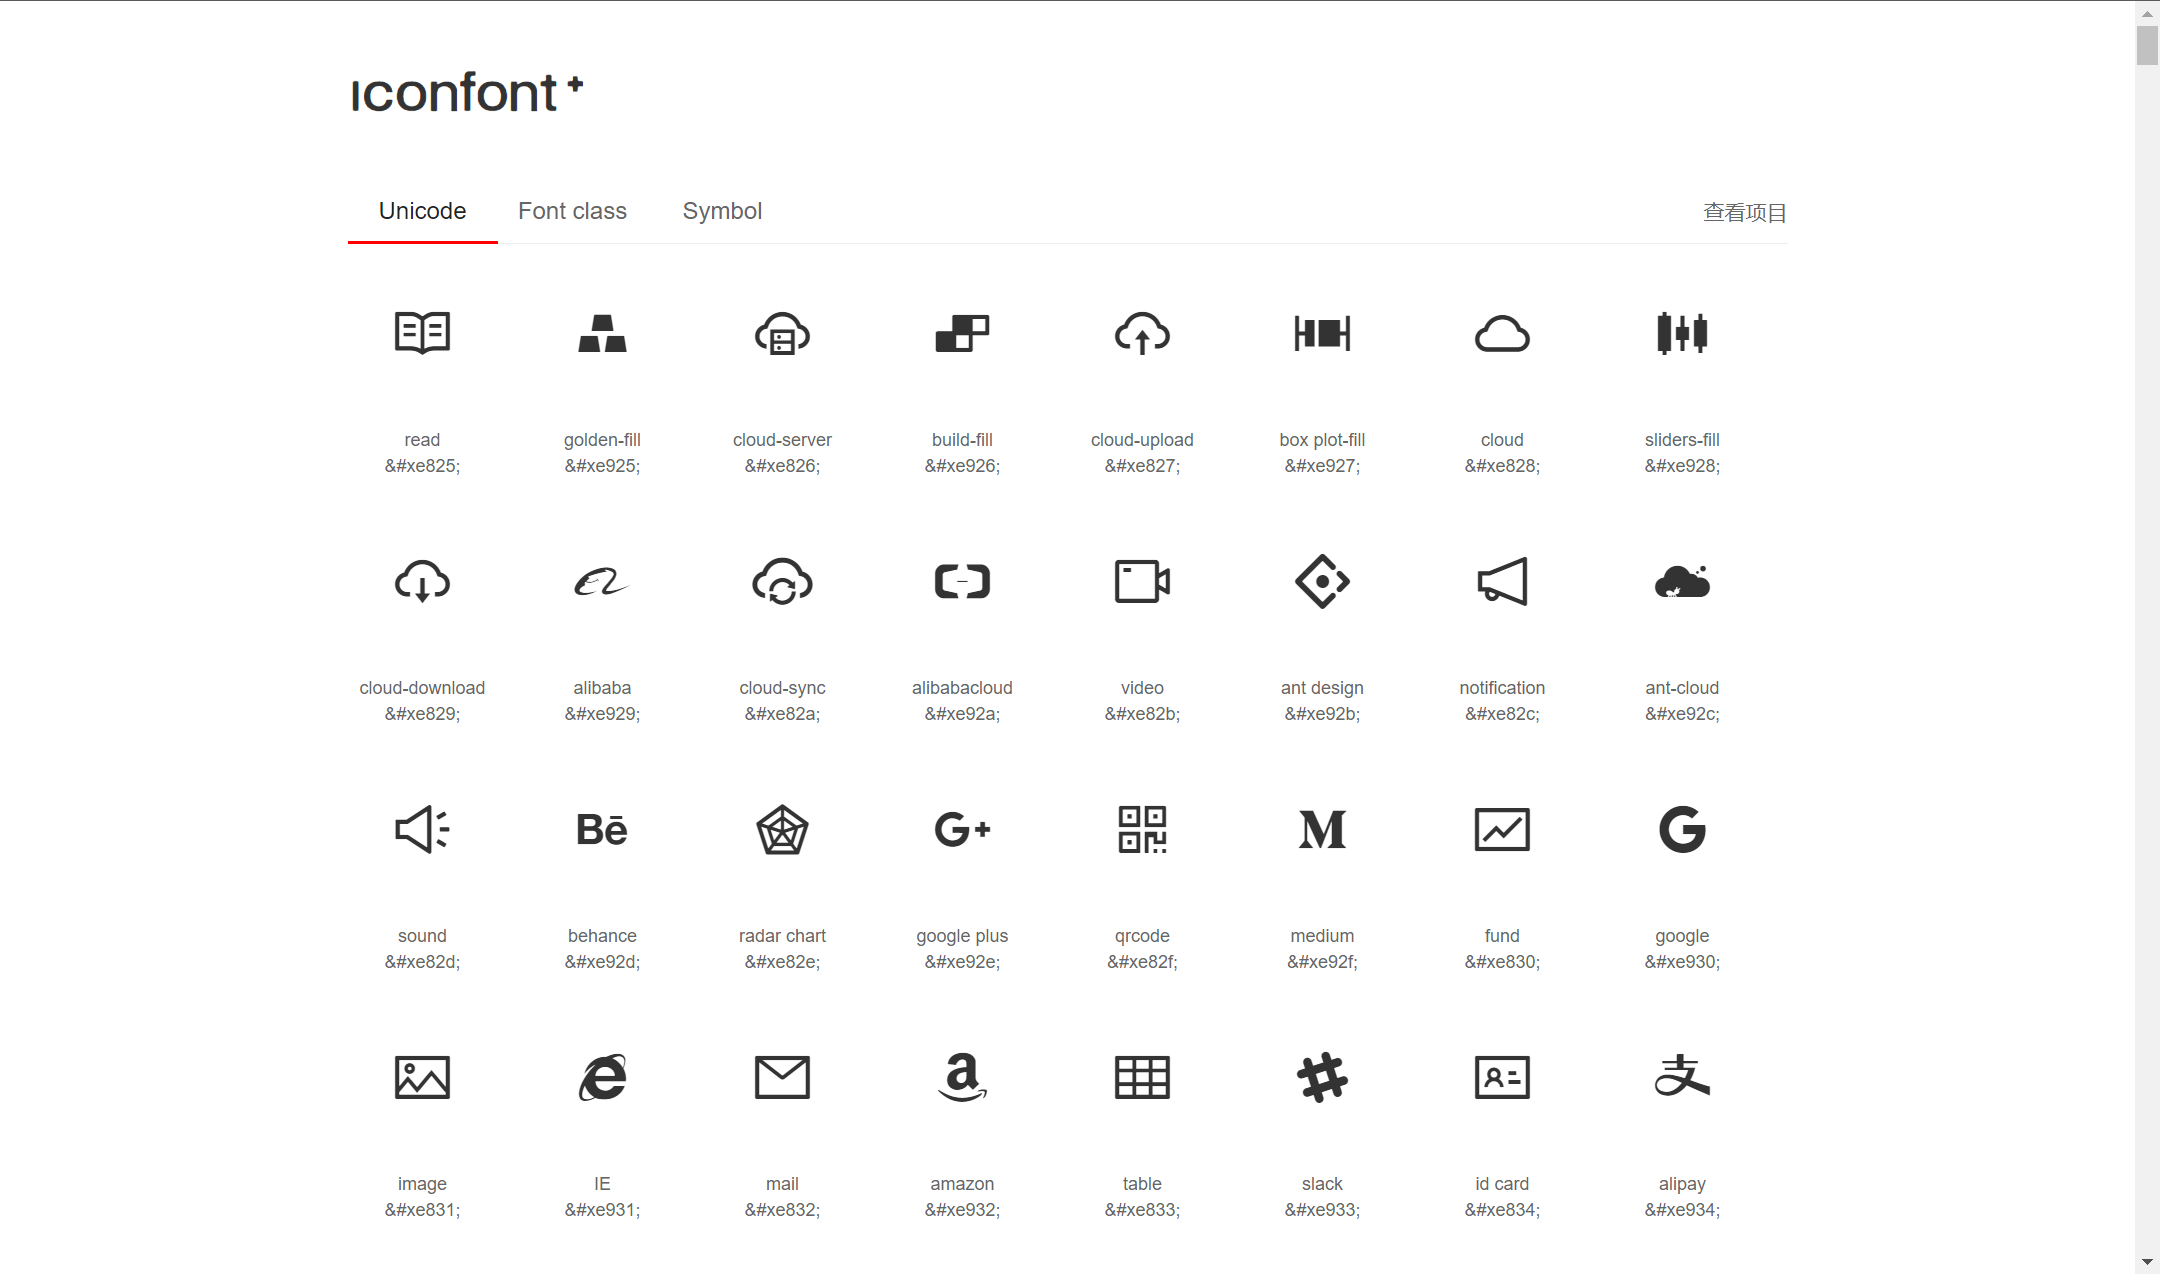The image size is (2160, 1274).
Task: Click the 'sliders-fill' name label
Action: (x=1682, y=440)
